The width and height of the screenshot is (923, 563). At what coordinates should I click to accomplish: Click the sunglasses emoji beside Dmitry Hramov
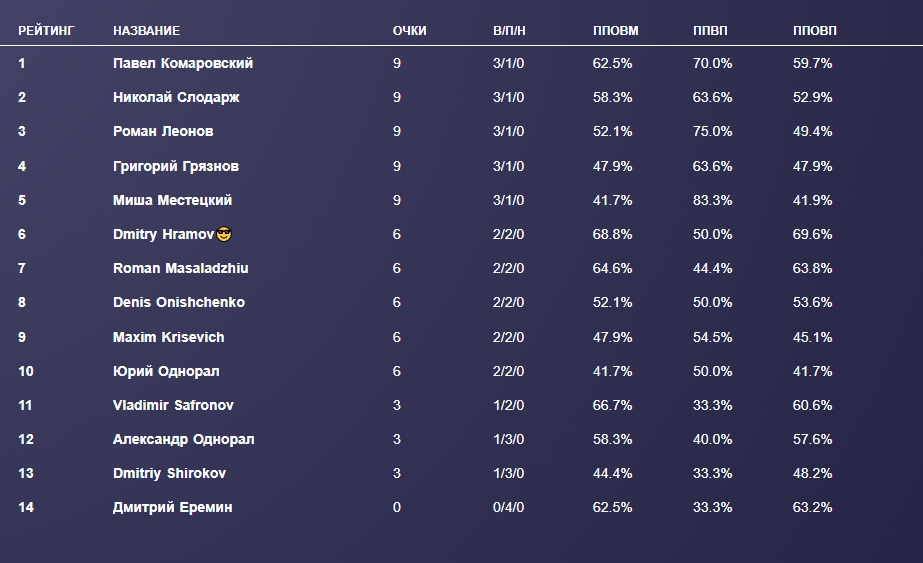pyautogui.click(x=224, y=234)
